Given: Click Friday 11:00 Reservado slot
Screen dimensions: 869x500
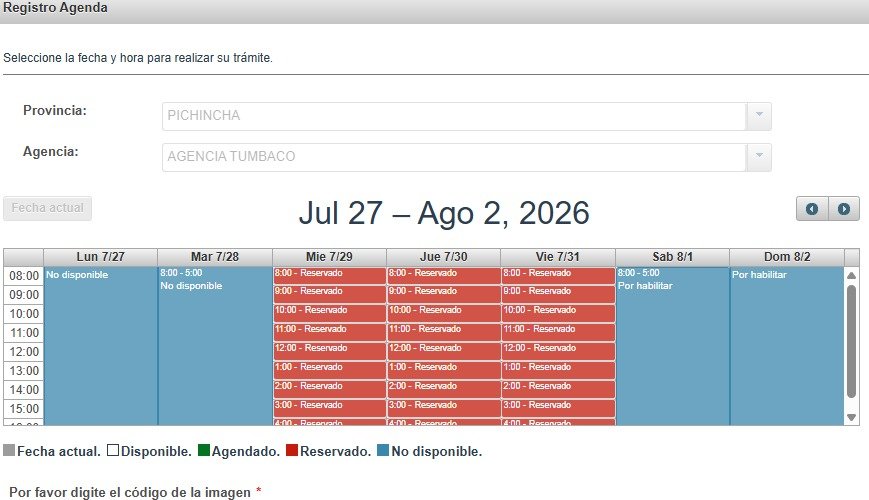Looking at the screenshot, I should pyautogui.click(x=558, y=332).
